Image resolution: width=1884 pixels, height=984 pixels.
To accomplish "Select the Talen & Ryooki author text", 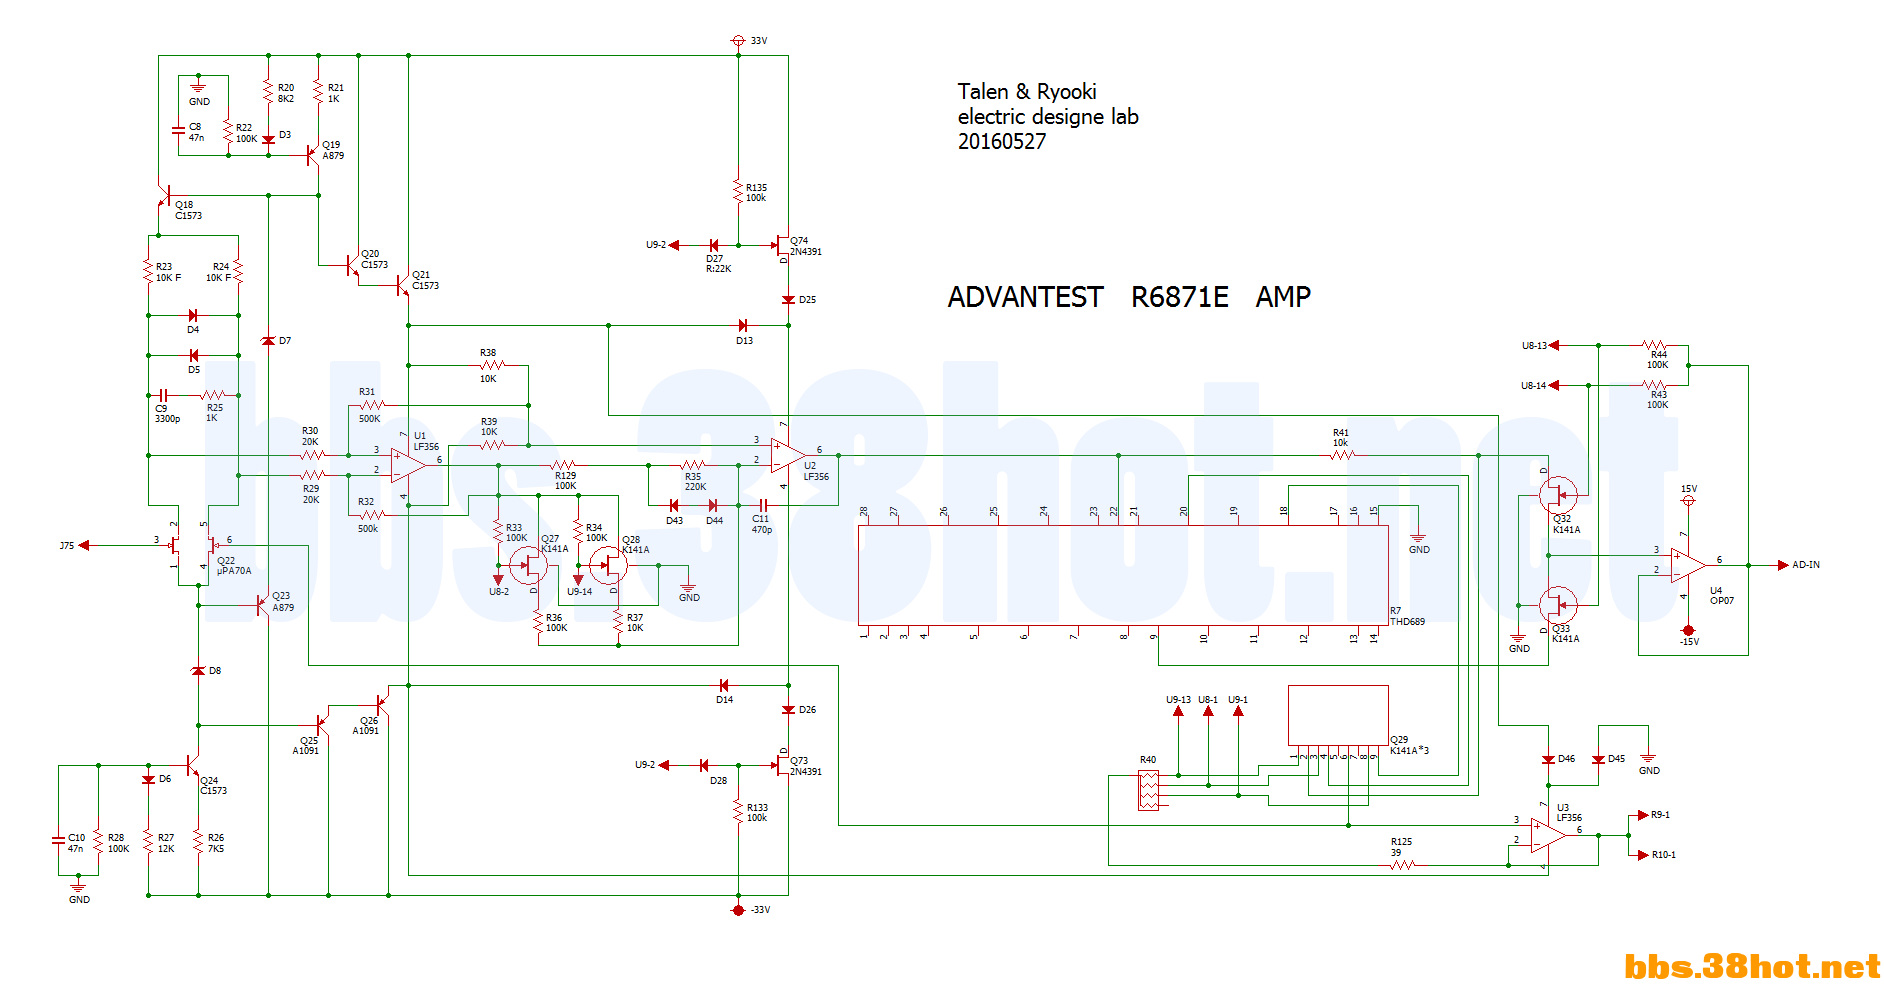I will tap(1027, 92).
